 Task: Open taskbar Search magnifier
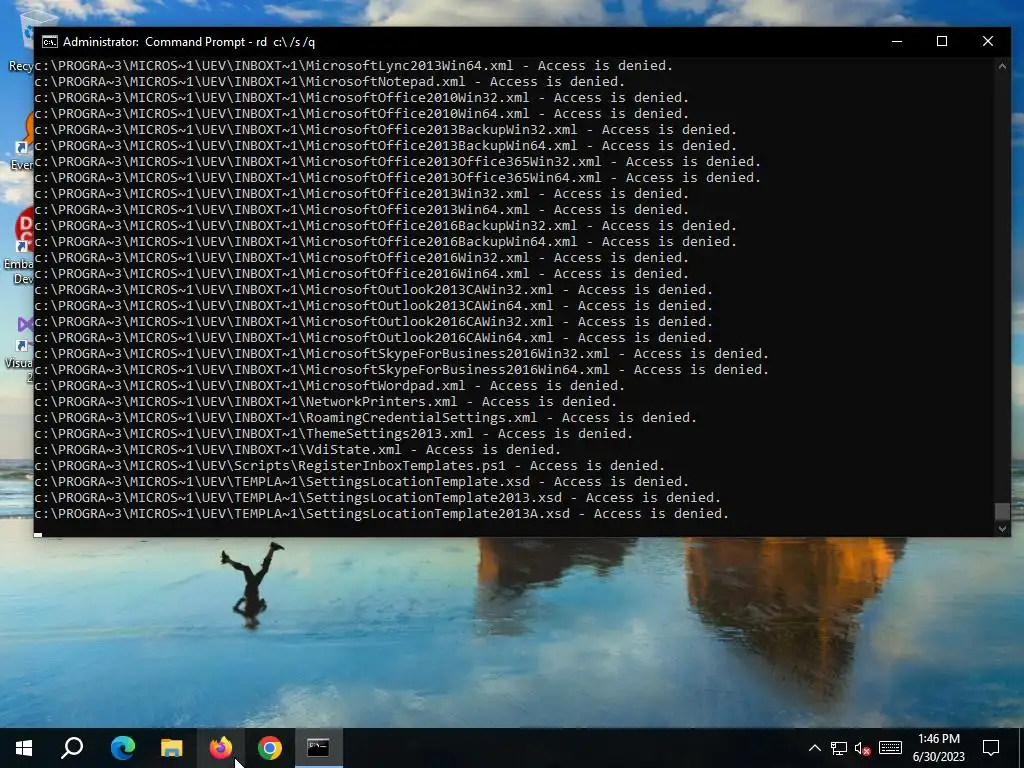(x=72, y=748)
